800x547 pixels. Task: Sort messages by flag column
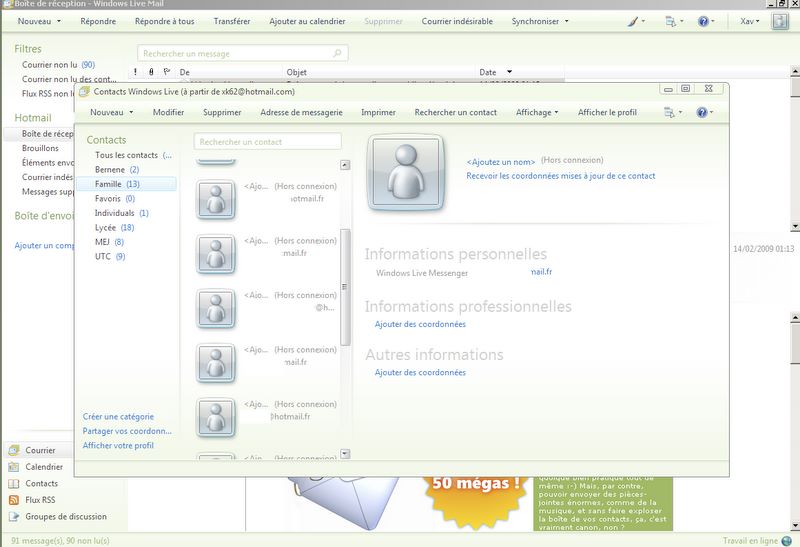click(167, 72)
